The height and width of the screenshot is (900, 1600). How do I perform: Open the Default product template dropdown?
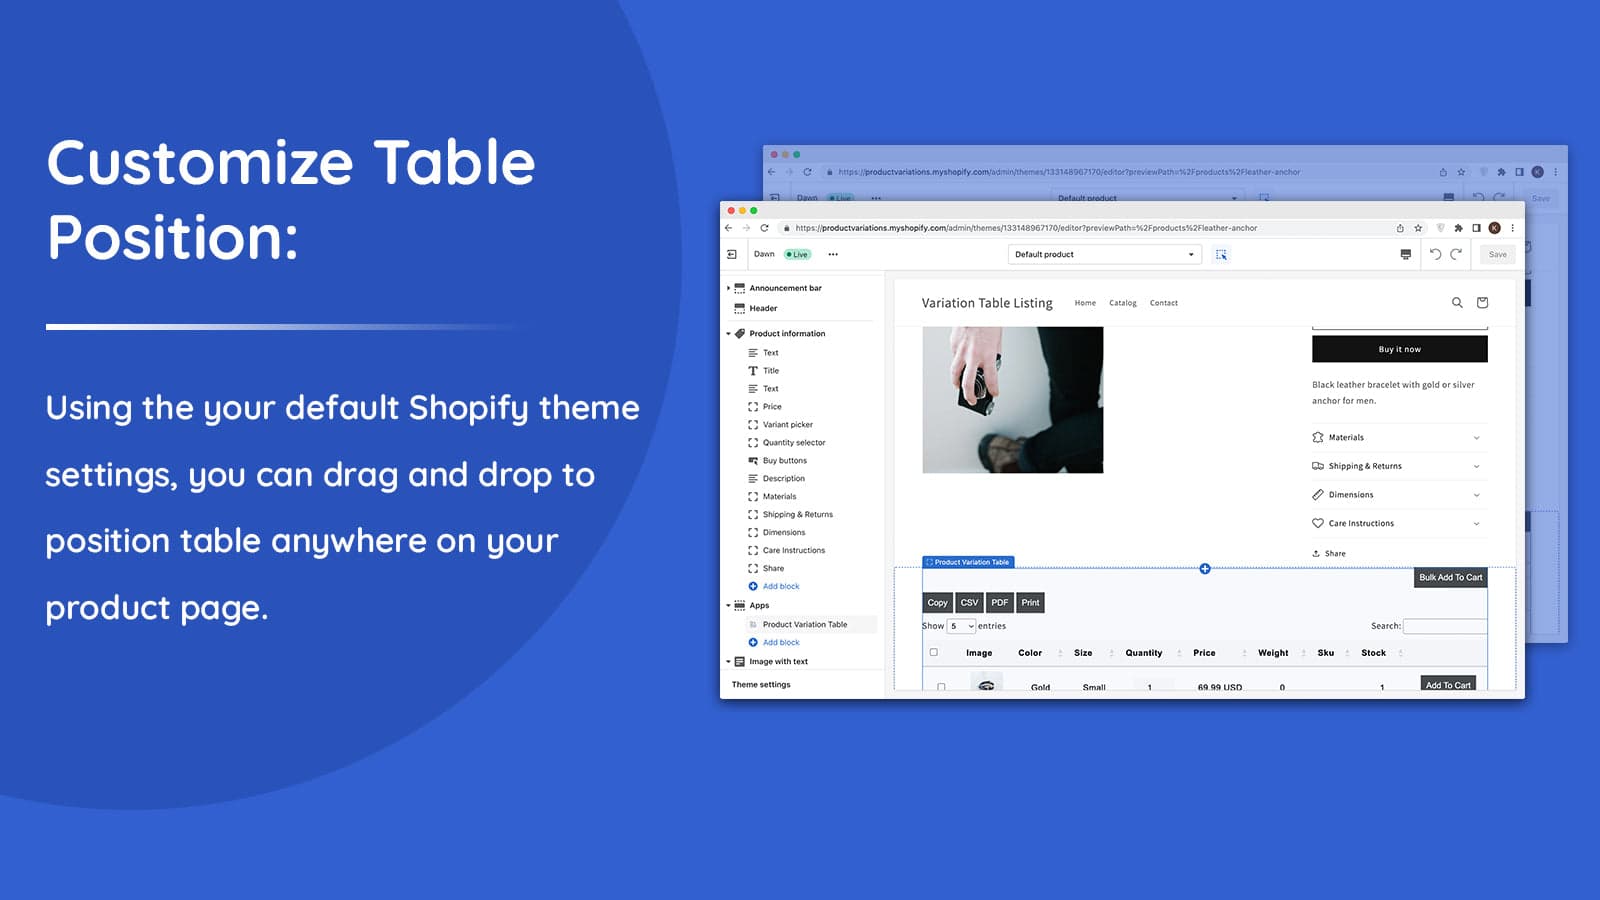[1103, 255]
